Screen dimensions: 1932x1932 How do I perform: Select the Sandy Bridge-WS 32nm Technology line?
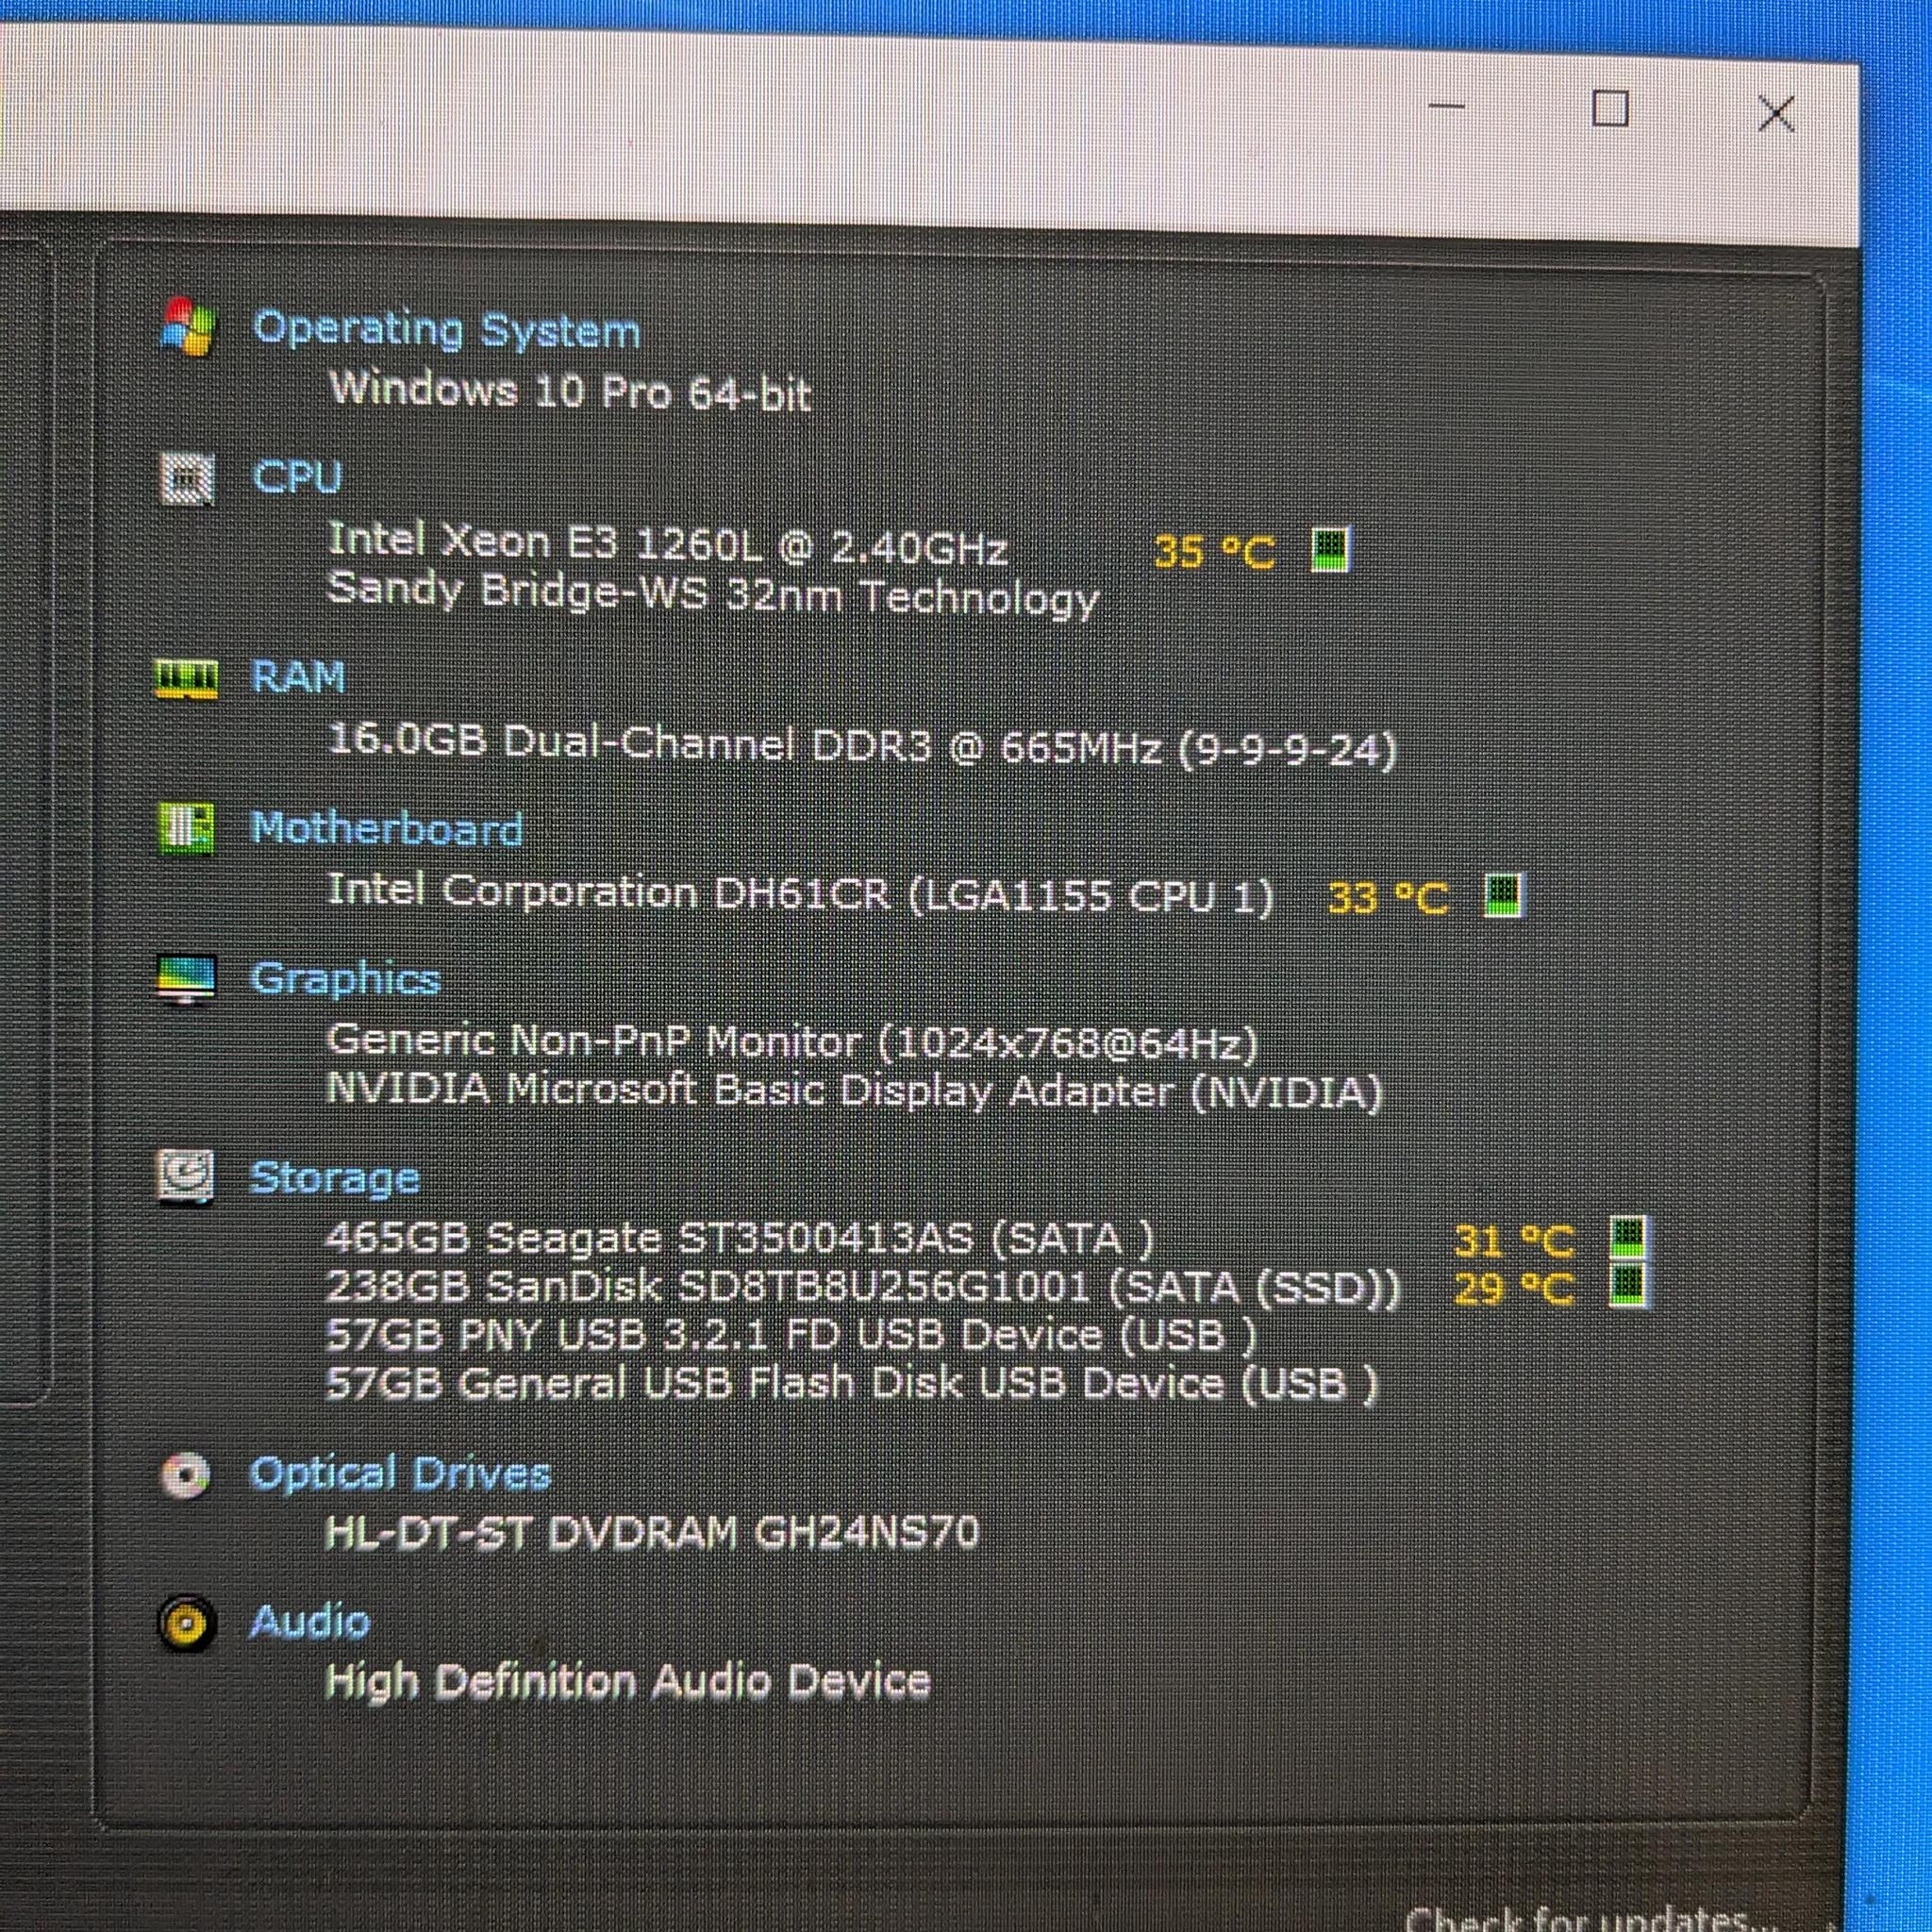713,594
